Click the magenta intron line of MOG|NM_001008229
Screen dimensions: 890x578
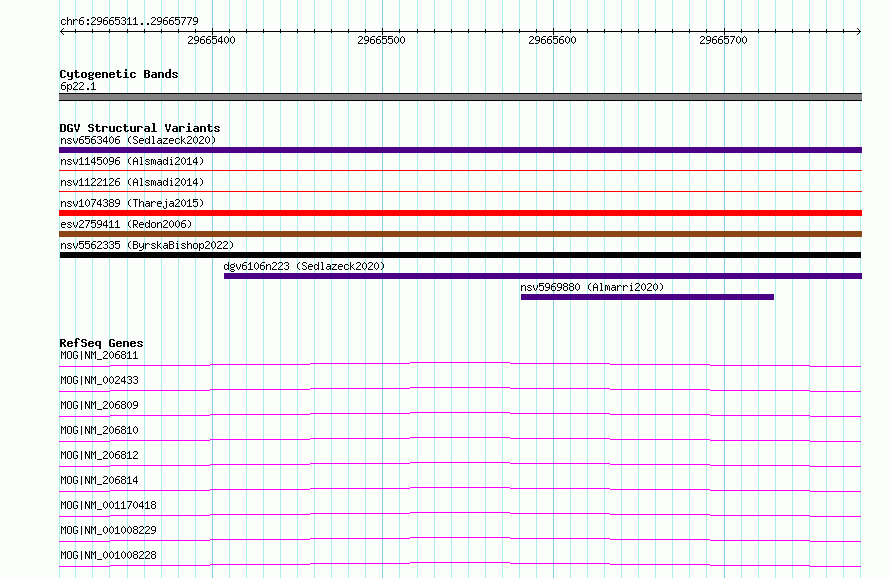pyautogui.click(x=460, y=538)
